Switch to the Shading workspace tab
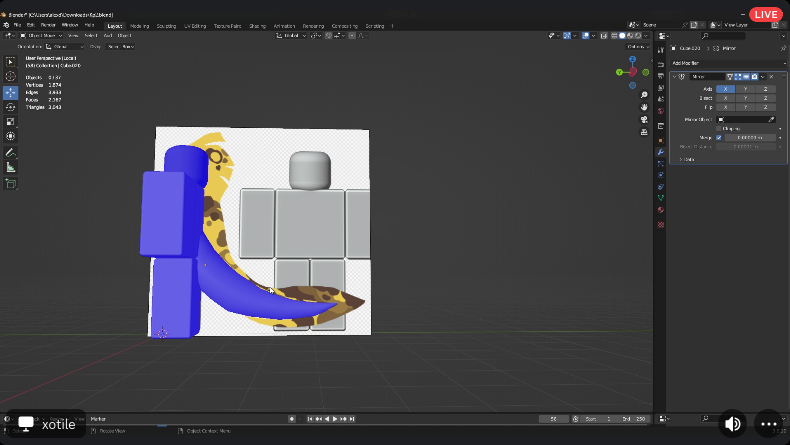Screen dimensions: 790x445 257,26
